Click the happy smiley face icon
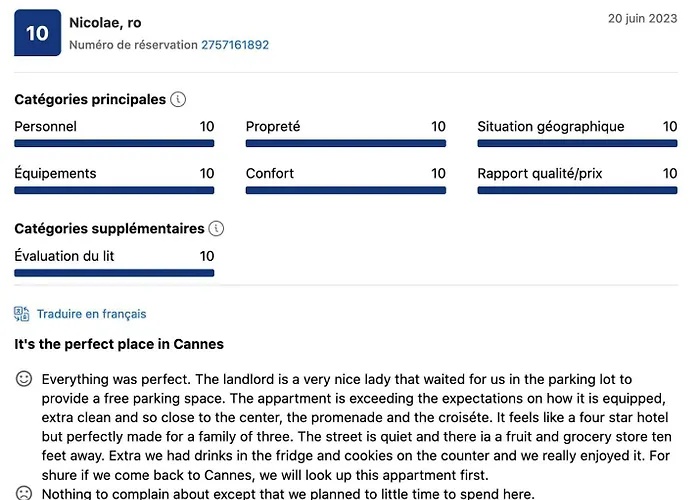This screenshot has width=700, height=500. click(x=24, y=380)
